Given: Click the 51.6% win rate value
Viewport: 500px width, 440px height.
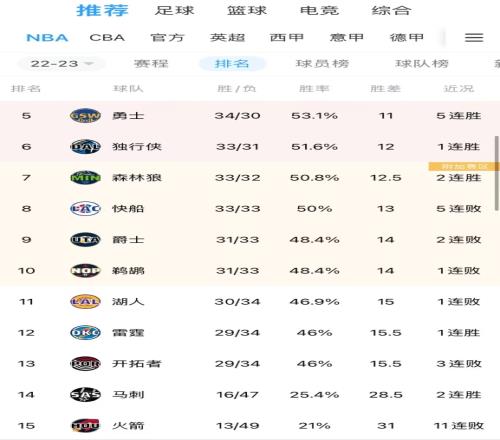Looking at the screenshot, I should (x=314, y=147).
